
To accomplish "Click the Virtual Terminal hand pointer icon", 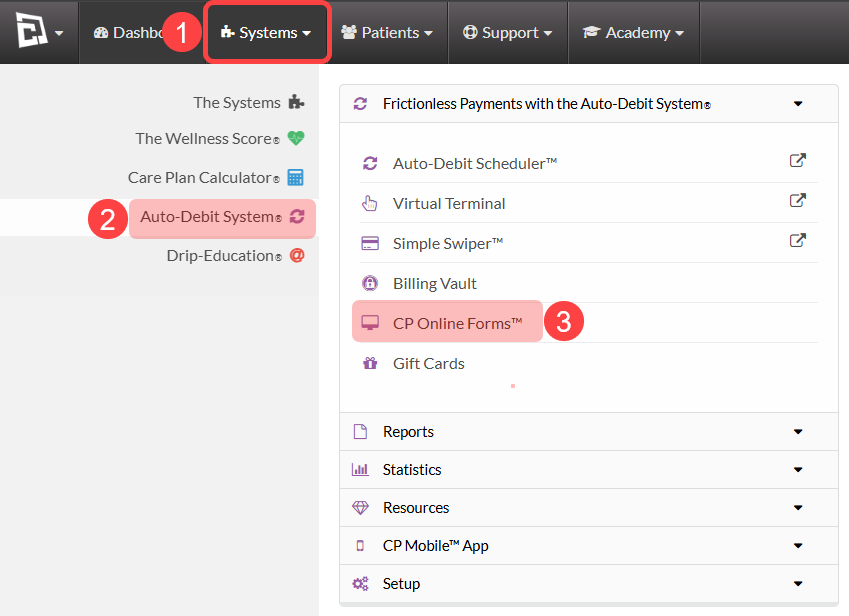I will click(370, 204).
